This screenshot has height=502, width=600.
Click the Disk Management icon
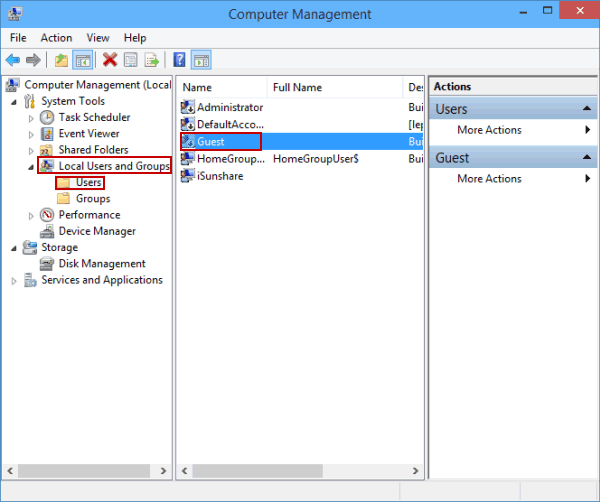tap(47, 264)
